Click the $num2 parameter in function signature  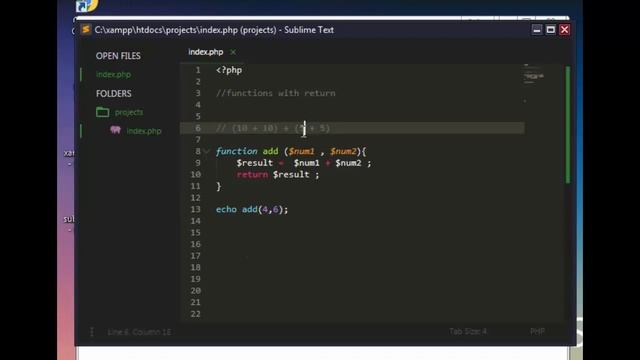(x=343, y=151)
